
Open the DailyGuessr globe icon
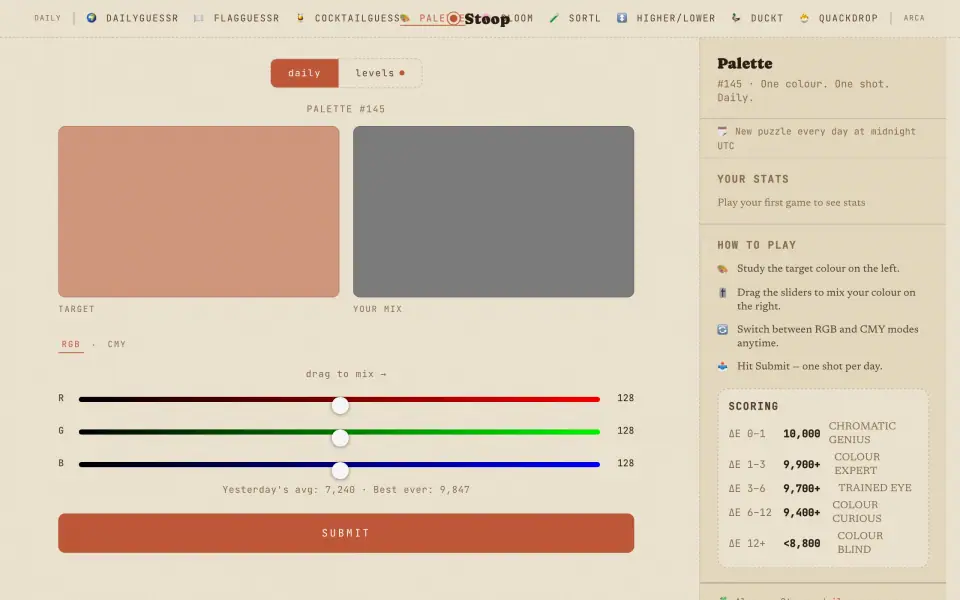[91, 18]
